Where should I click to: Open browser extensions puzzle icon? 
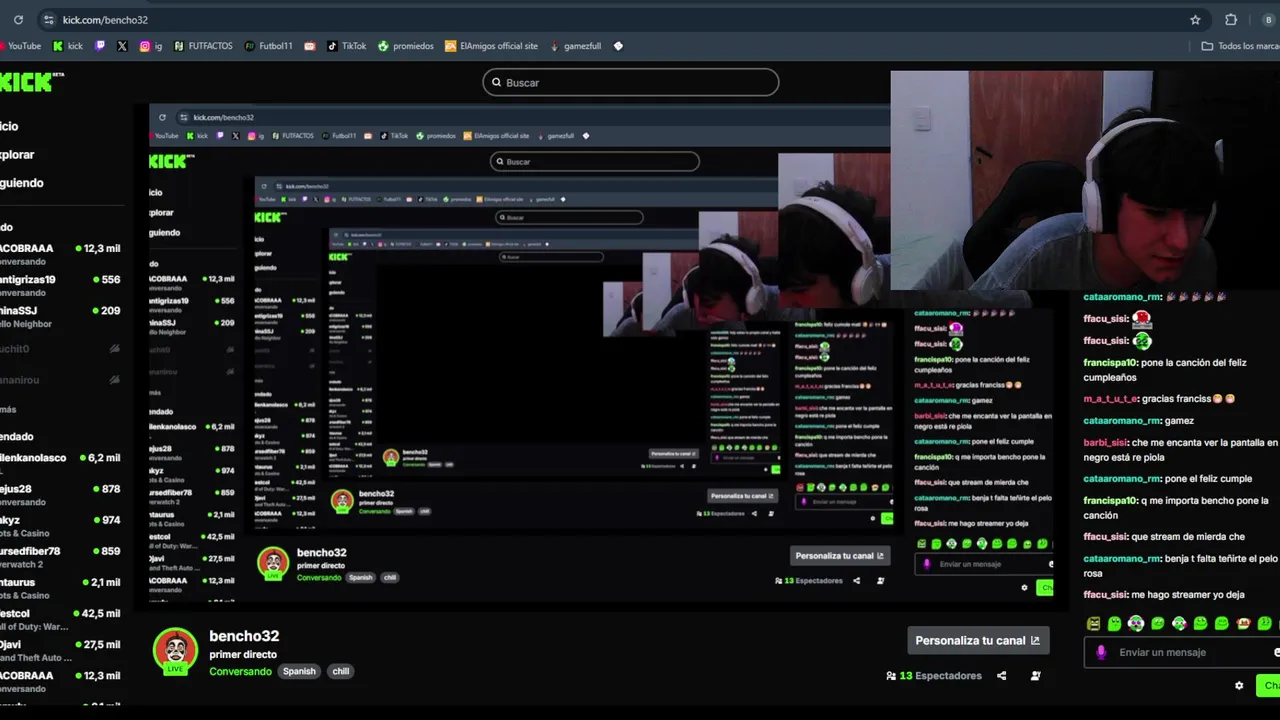point(1231,20)
